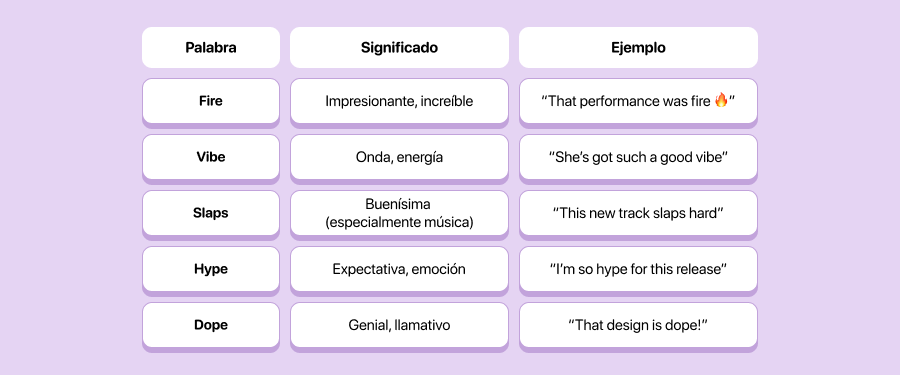Click the 'This new track slaps hard' example
Viewport: 900px width, 375px height.
coord(638,213)
